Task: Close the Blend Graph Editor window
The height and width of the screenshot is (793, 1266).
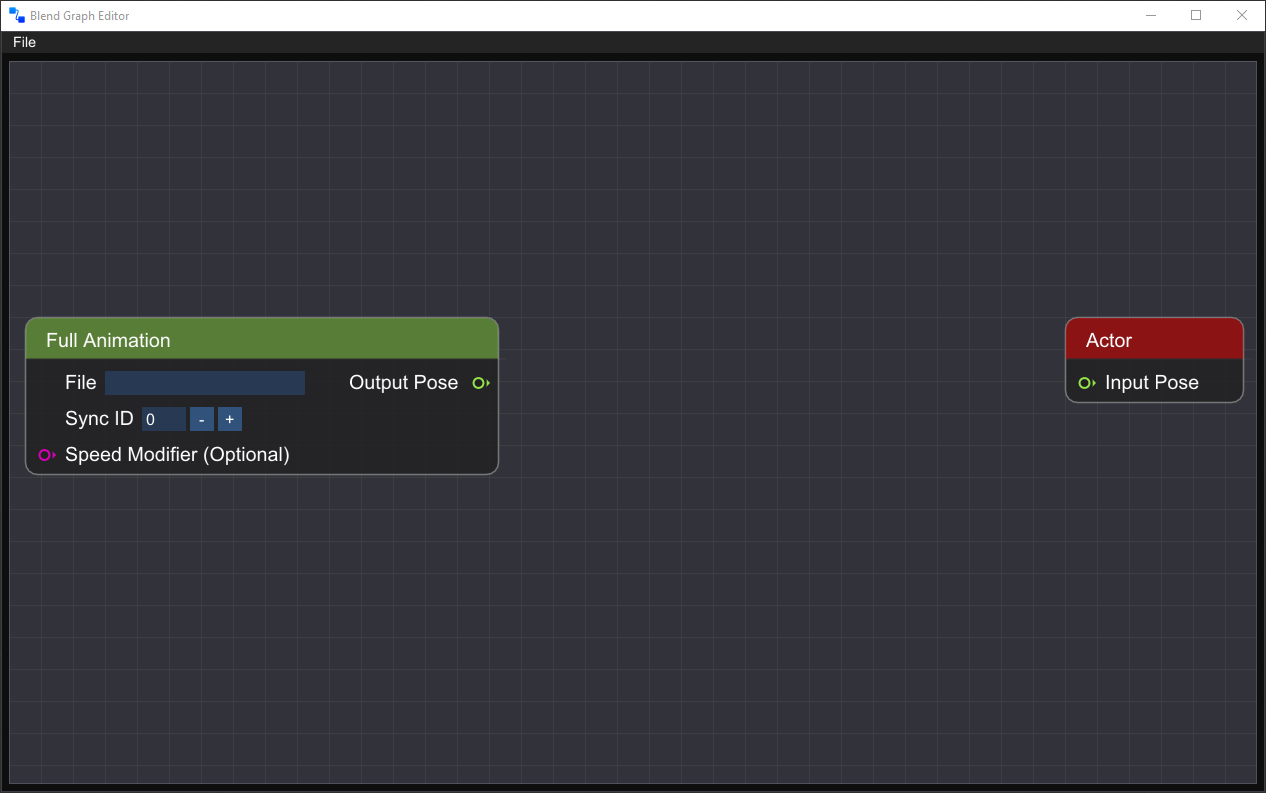Action: click(1242, 15)
